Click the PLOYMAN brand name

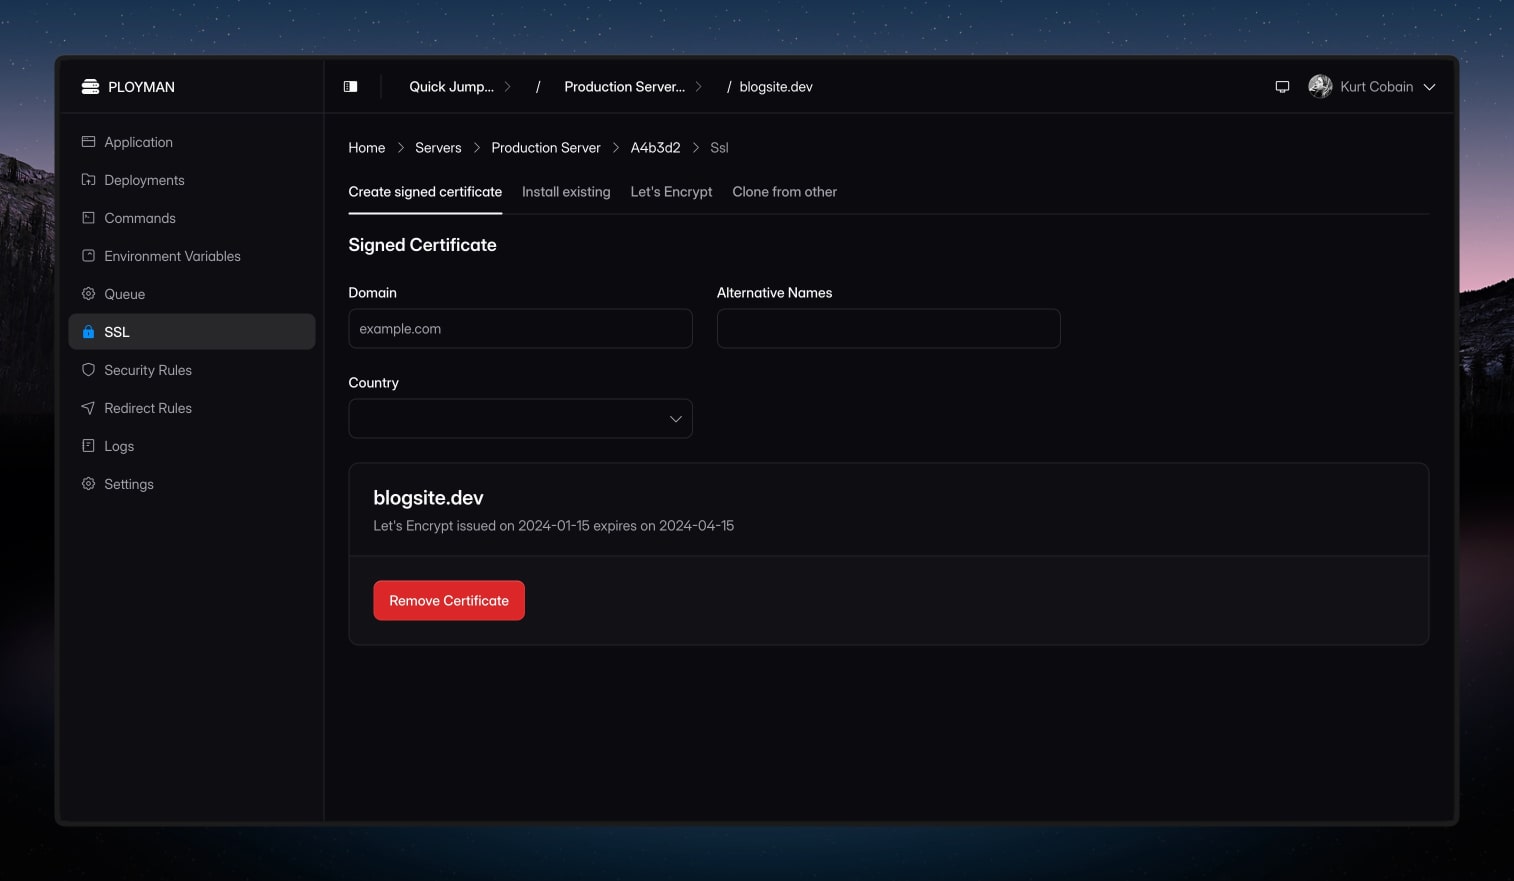coord(141,87)
